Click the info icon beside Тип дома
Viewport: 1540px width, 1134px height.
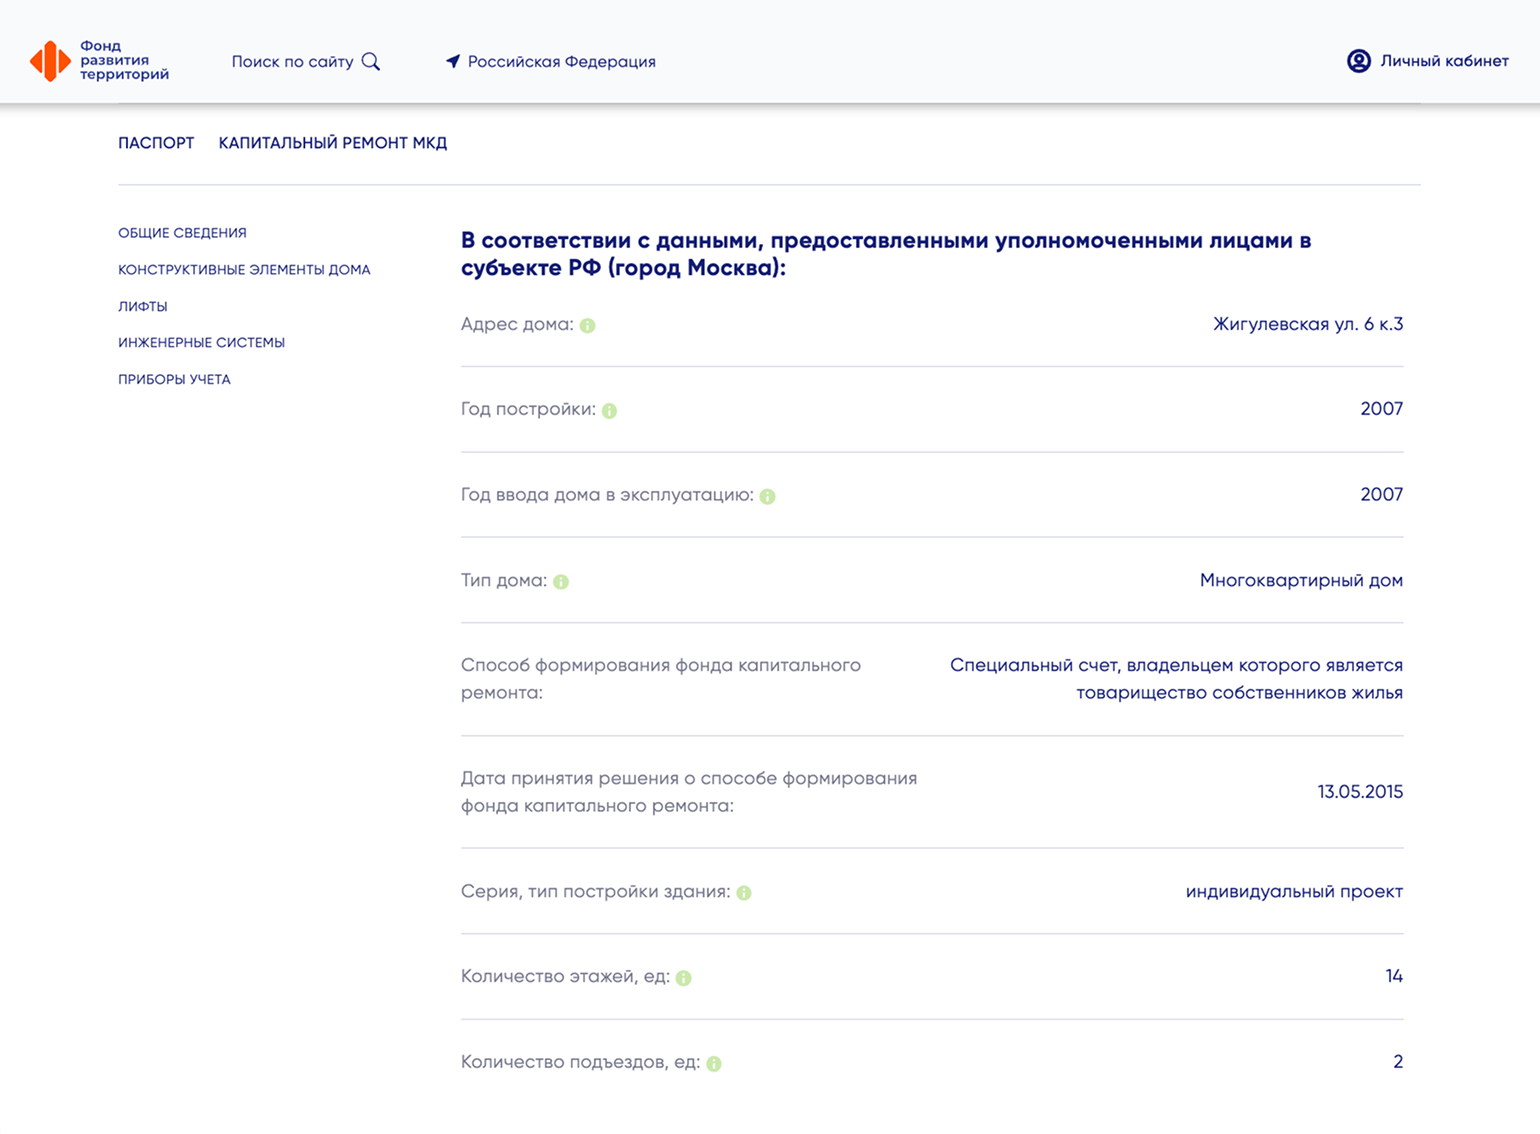coord(561,580)
